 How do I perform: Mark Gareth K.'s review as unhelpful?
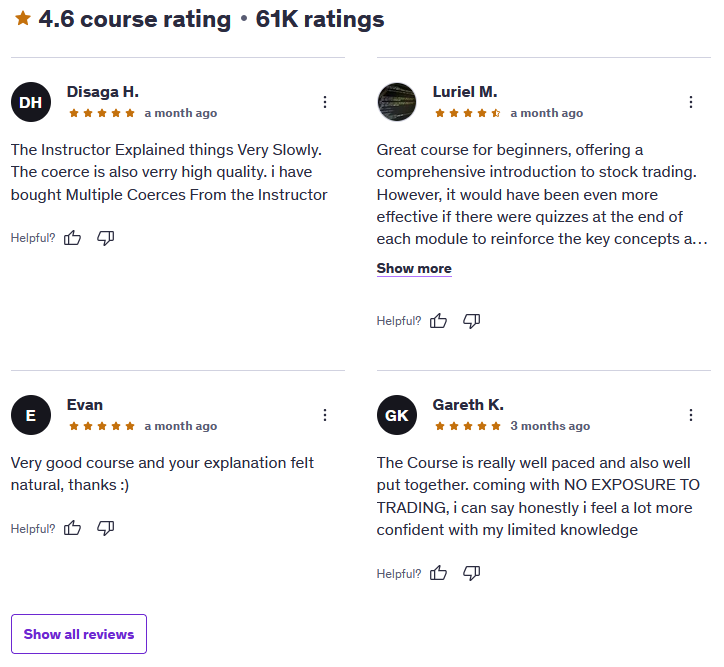tap(472, 573)
